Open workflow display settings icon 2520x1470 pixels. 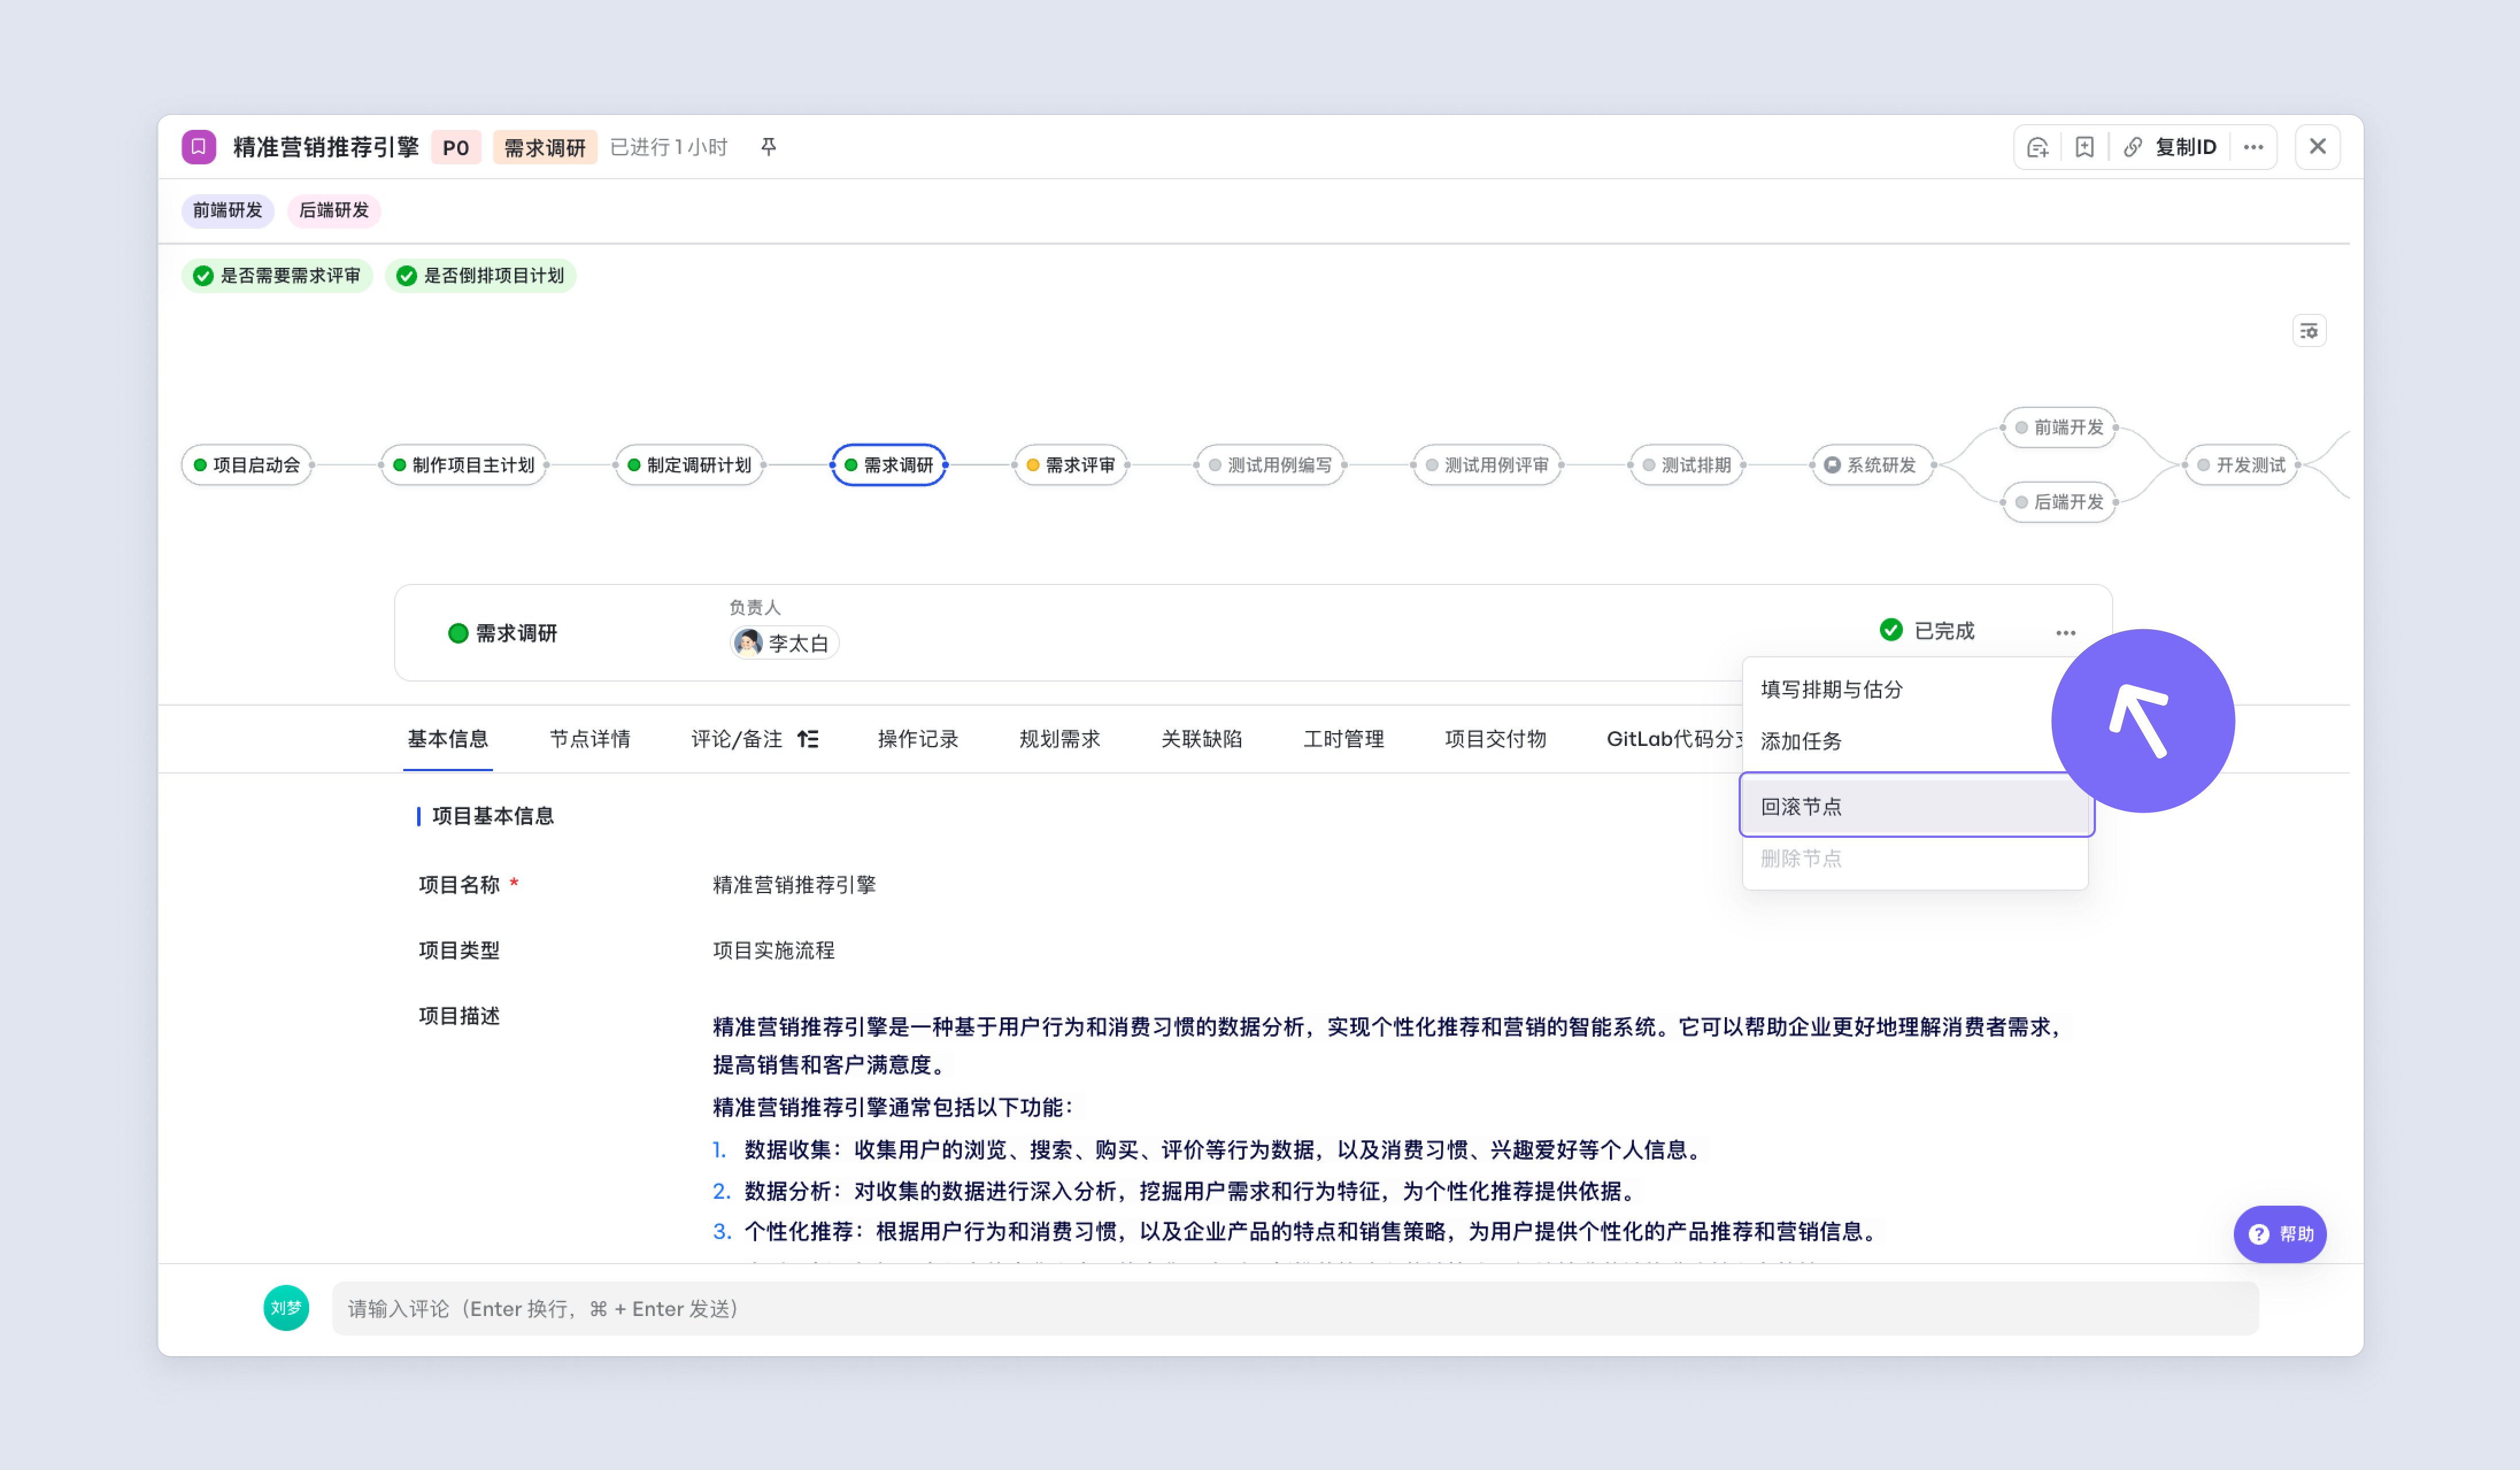point(2309,331)
